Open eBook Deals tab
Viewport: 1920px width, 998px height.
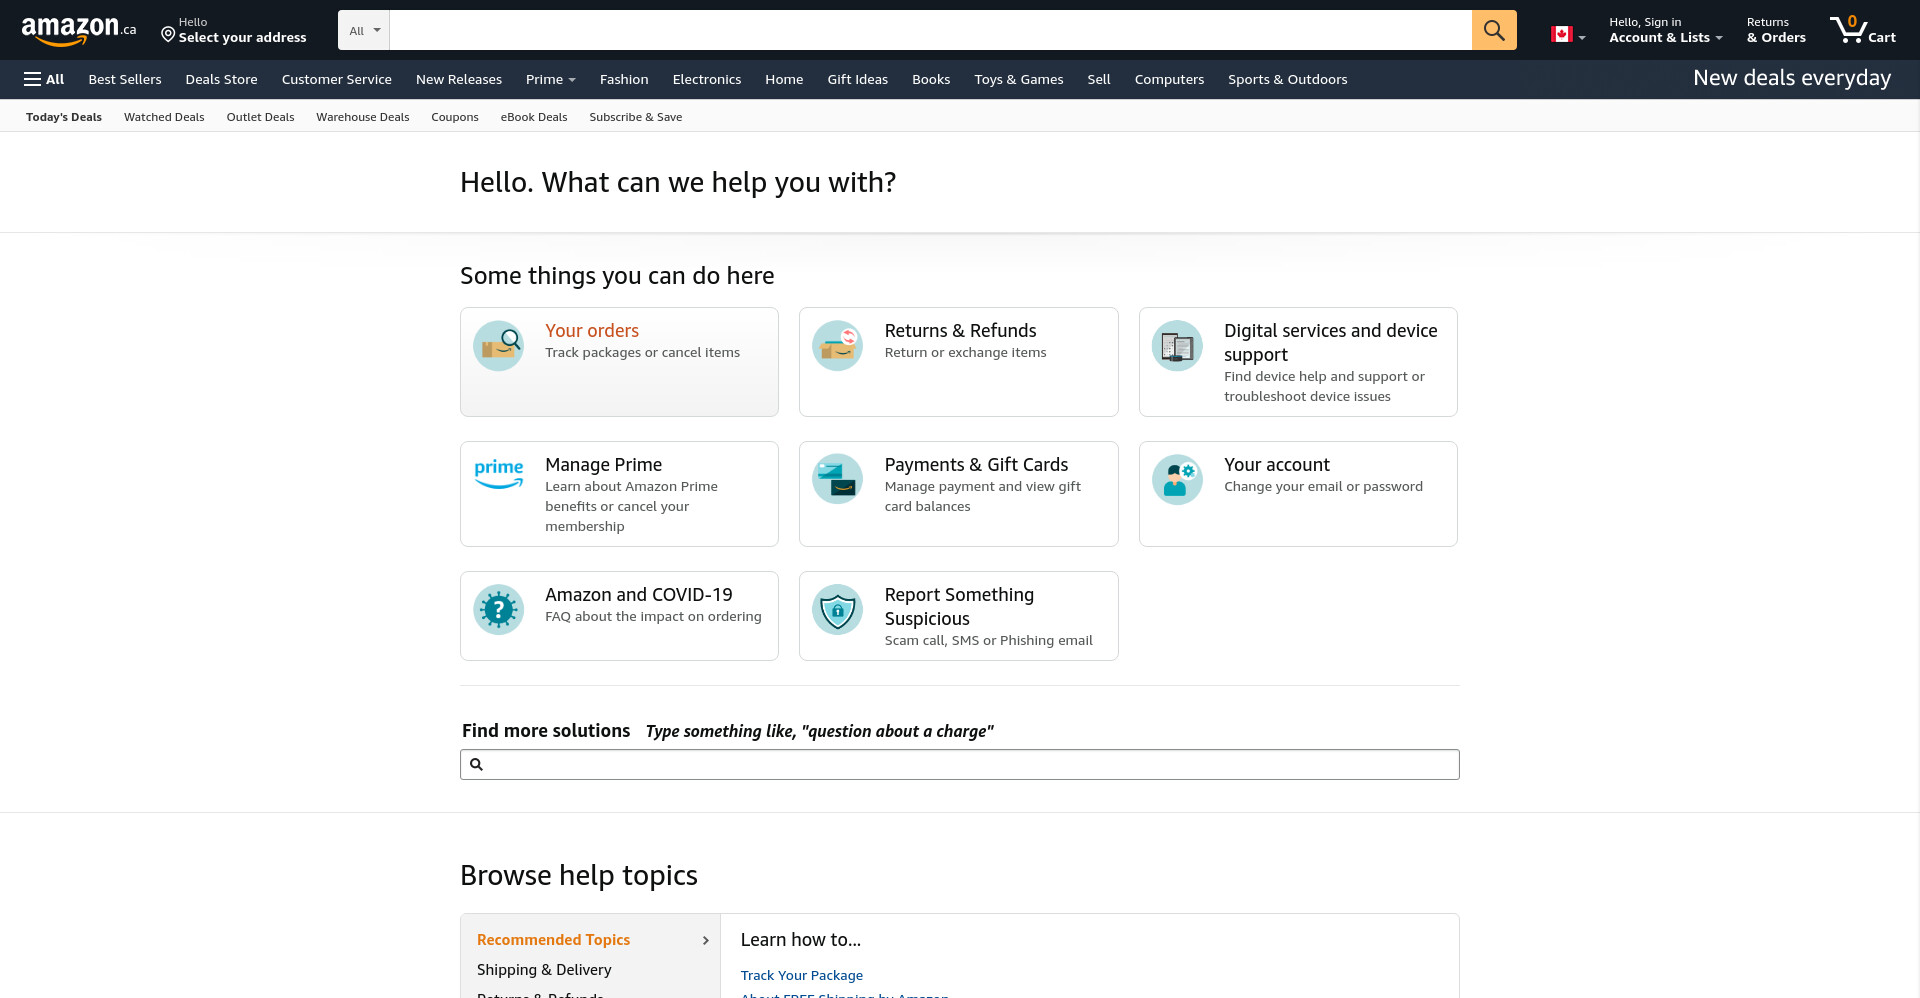pos(534,117)
